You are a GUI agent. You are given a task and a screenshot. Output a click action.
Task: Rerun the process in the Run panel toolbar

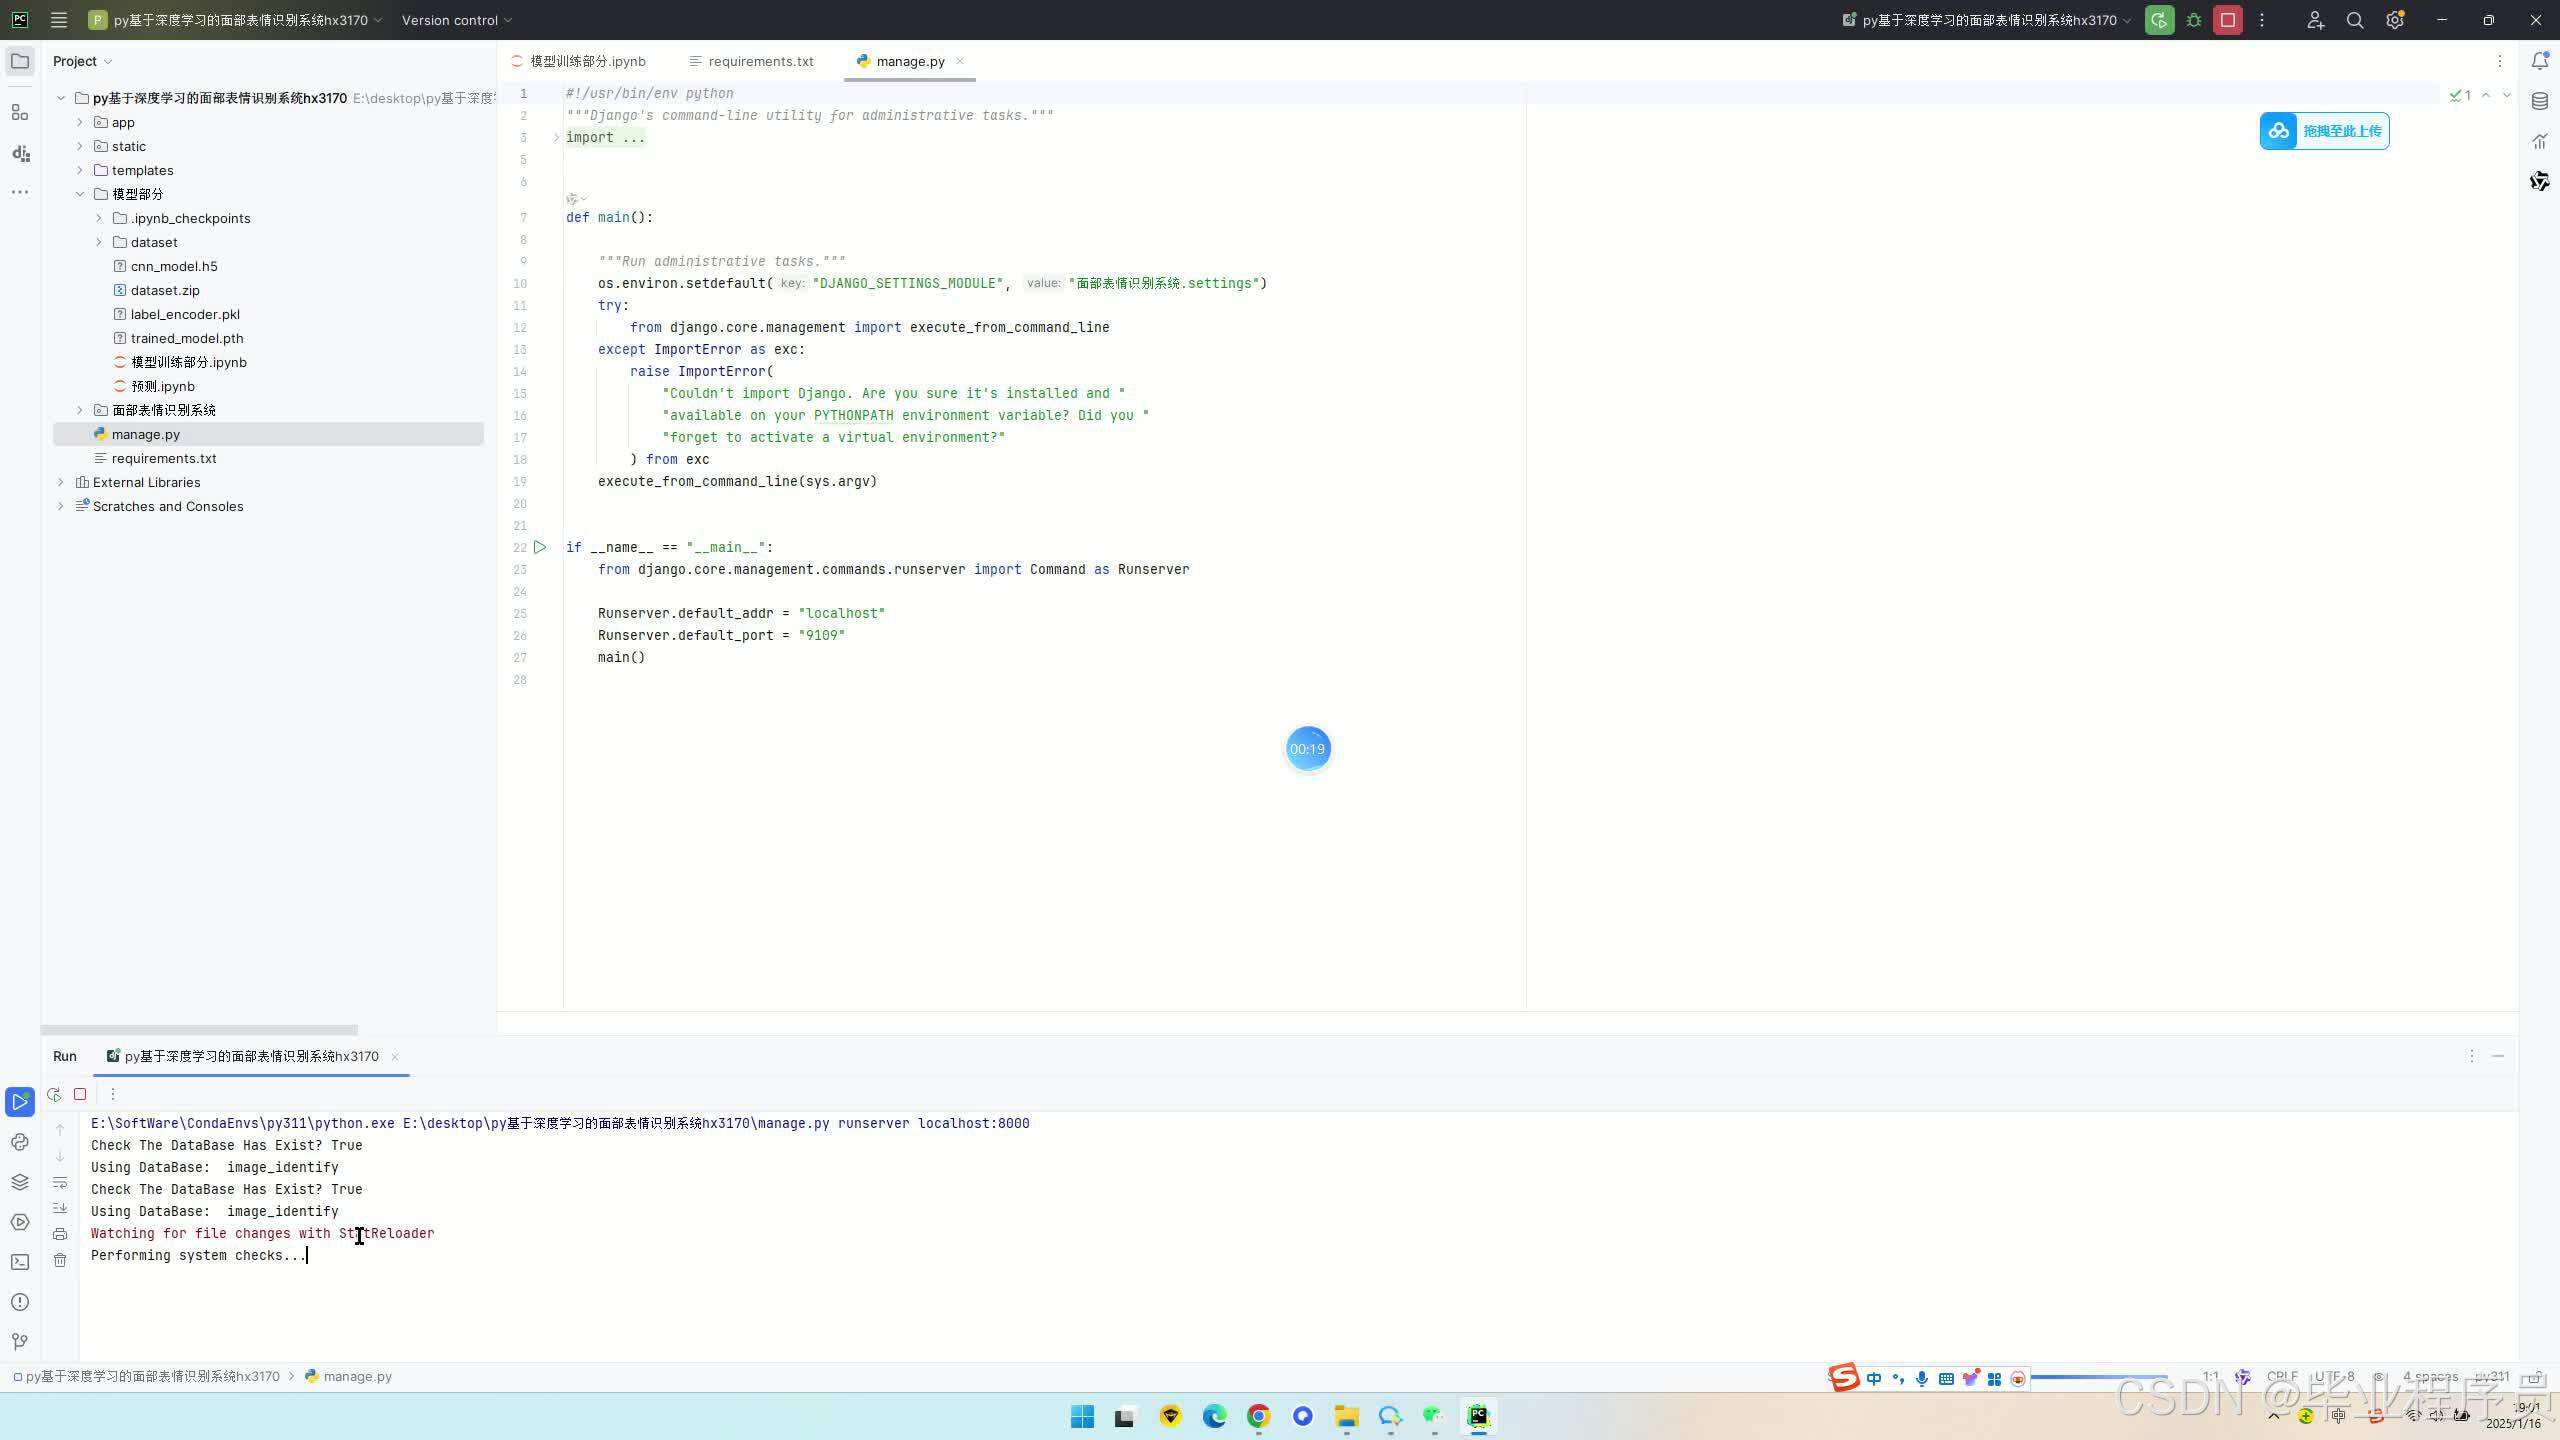[54, 1094]
